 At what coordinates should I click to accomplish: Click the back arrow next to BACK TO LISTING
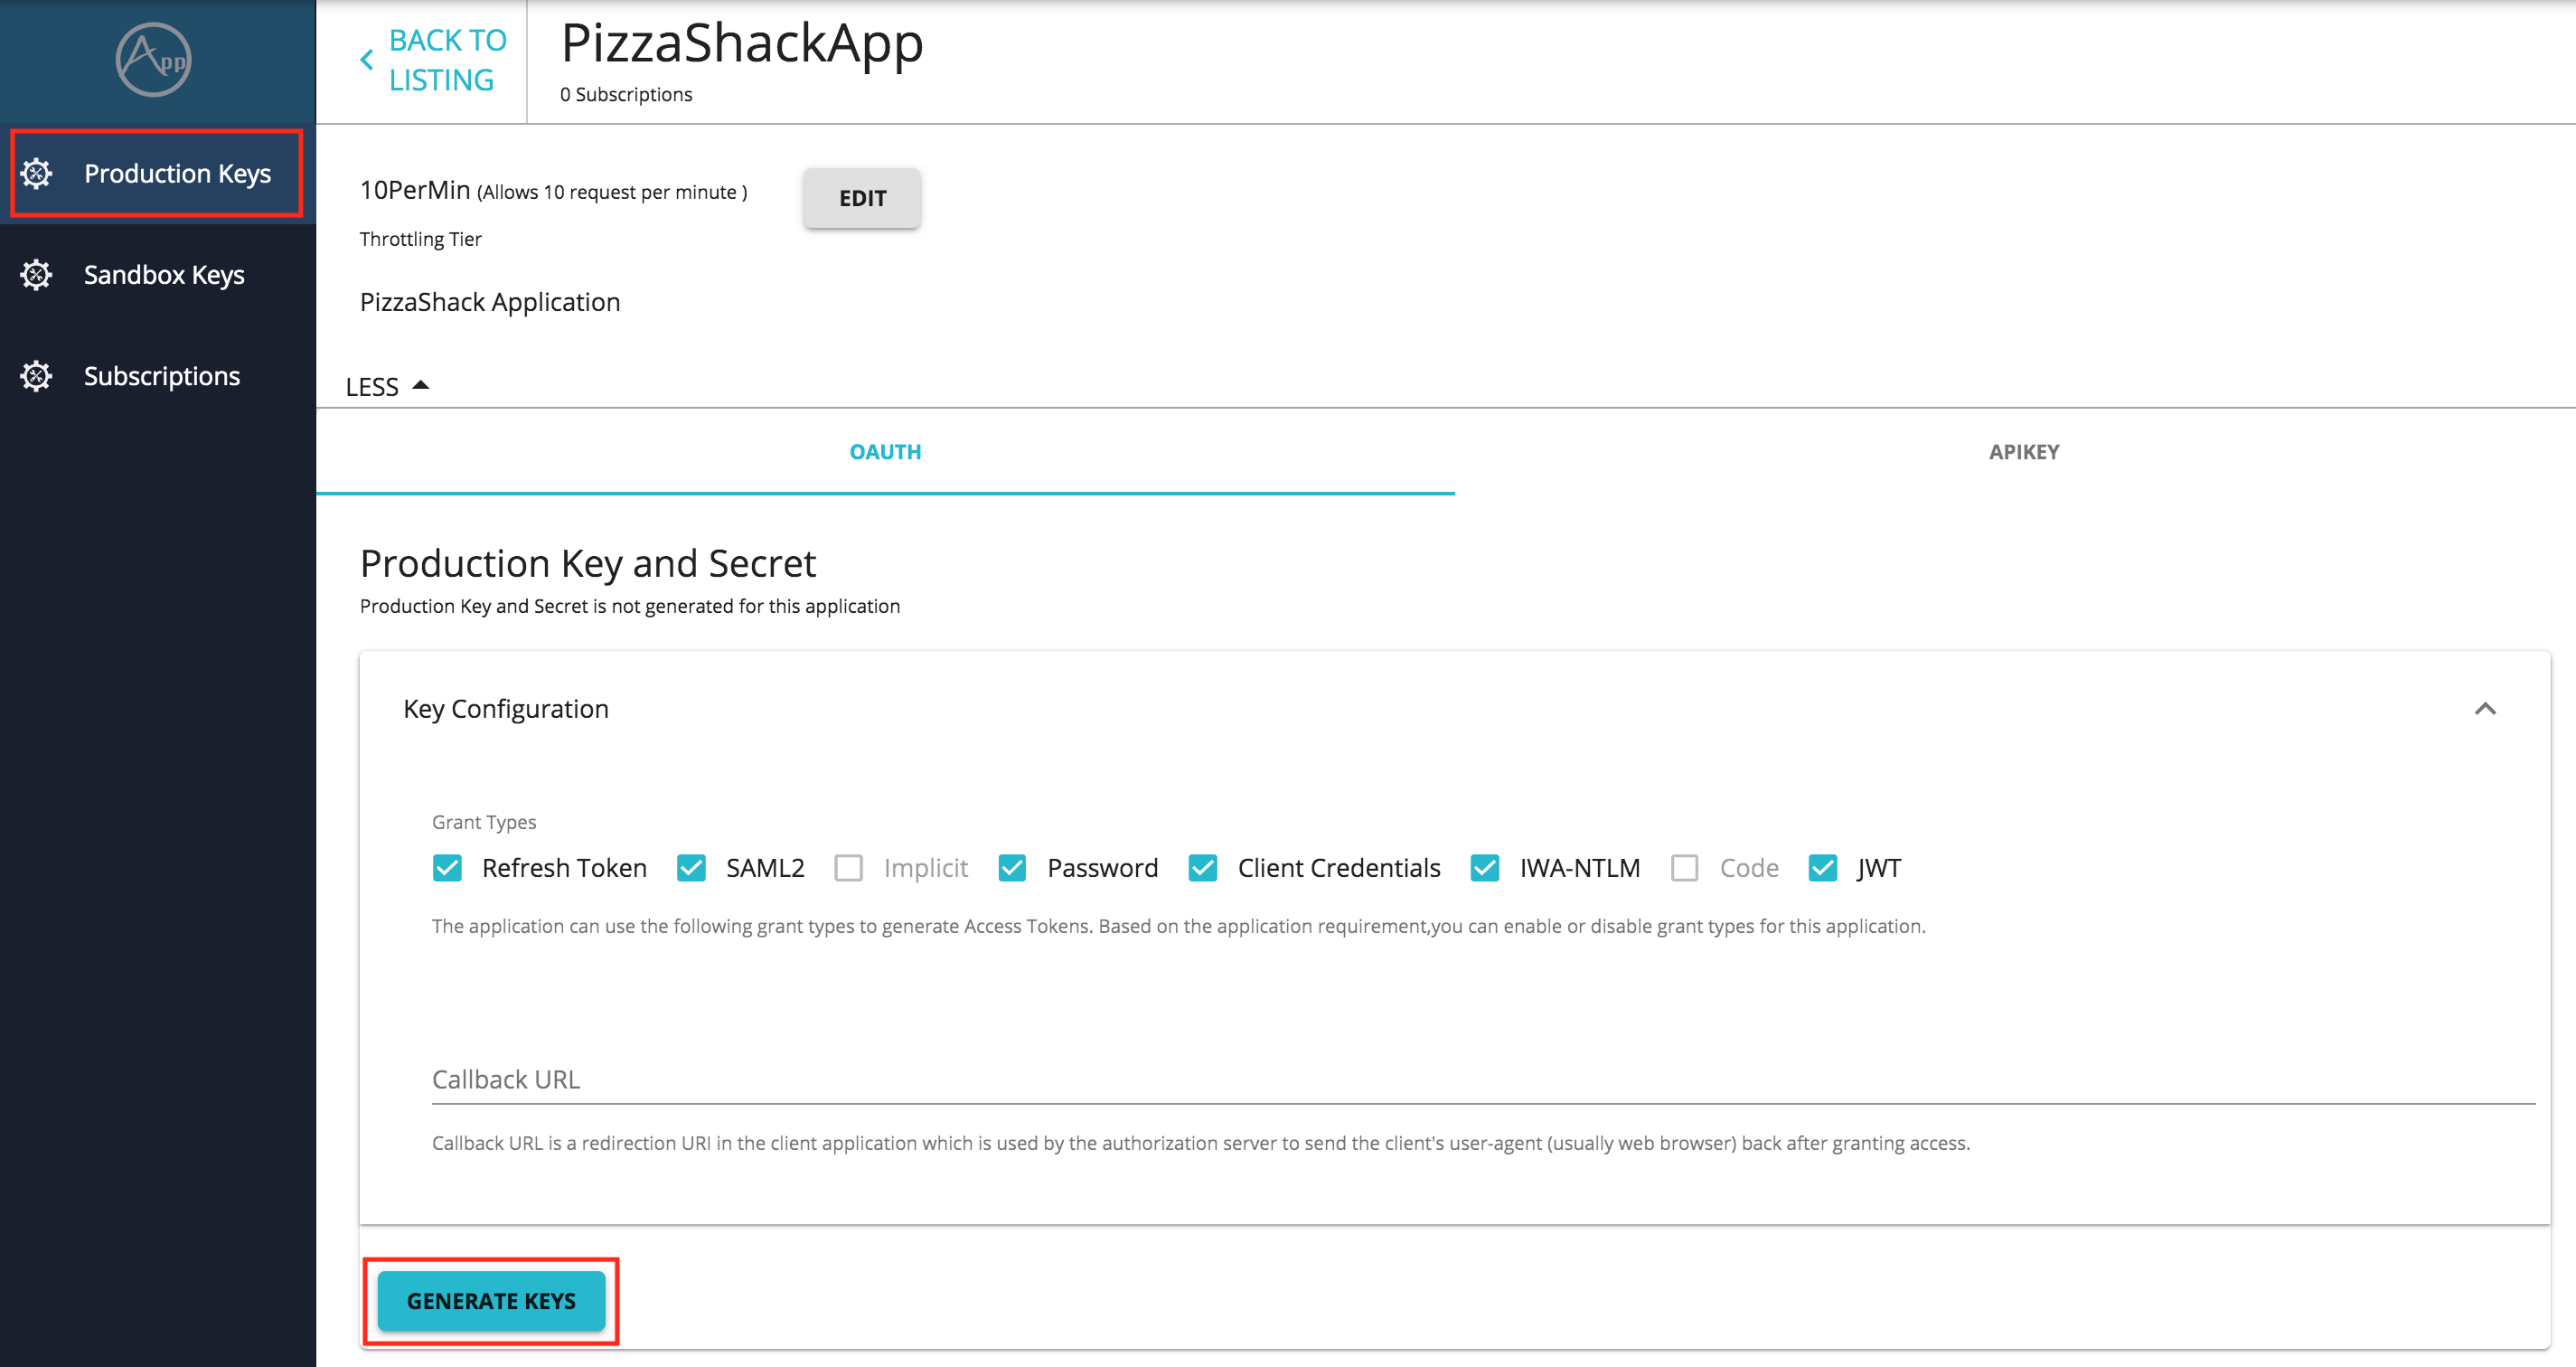[366, 59]
